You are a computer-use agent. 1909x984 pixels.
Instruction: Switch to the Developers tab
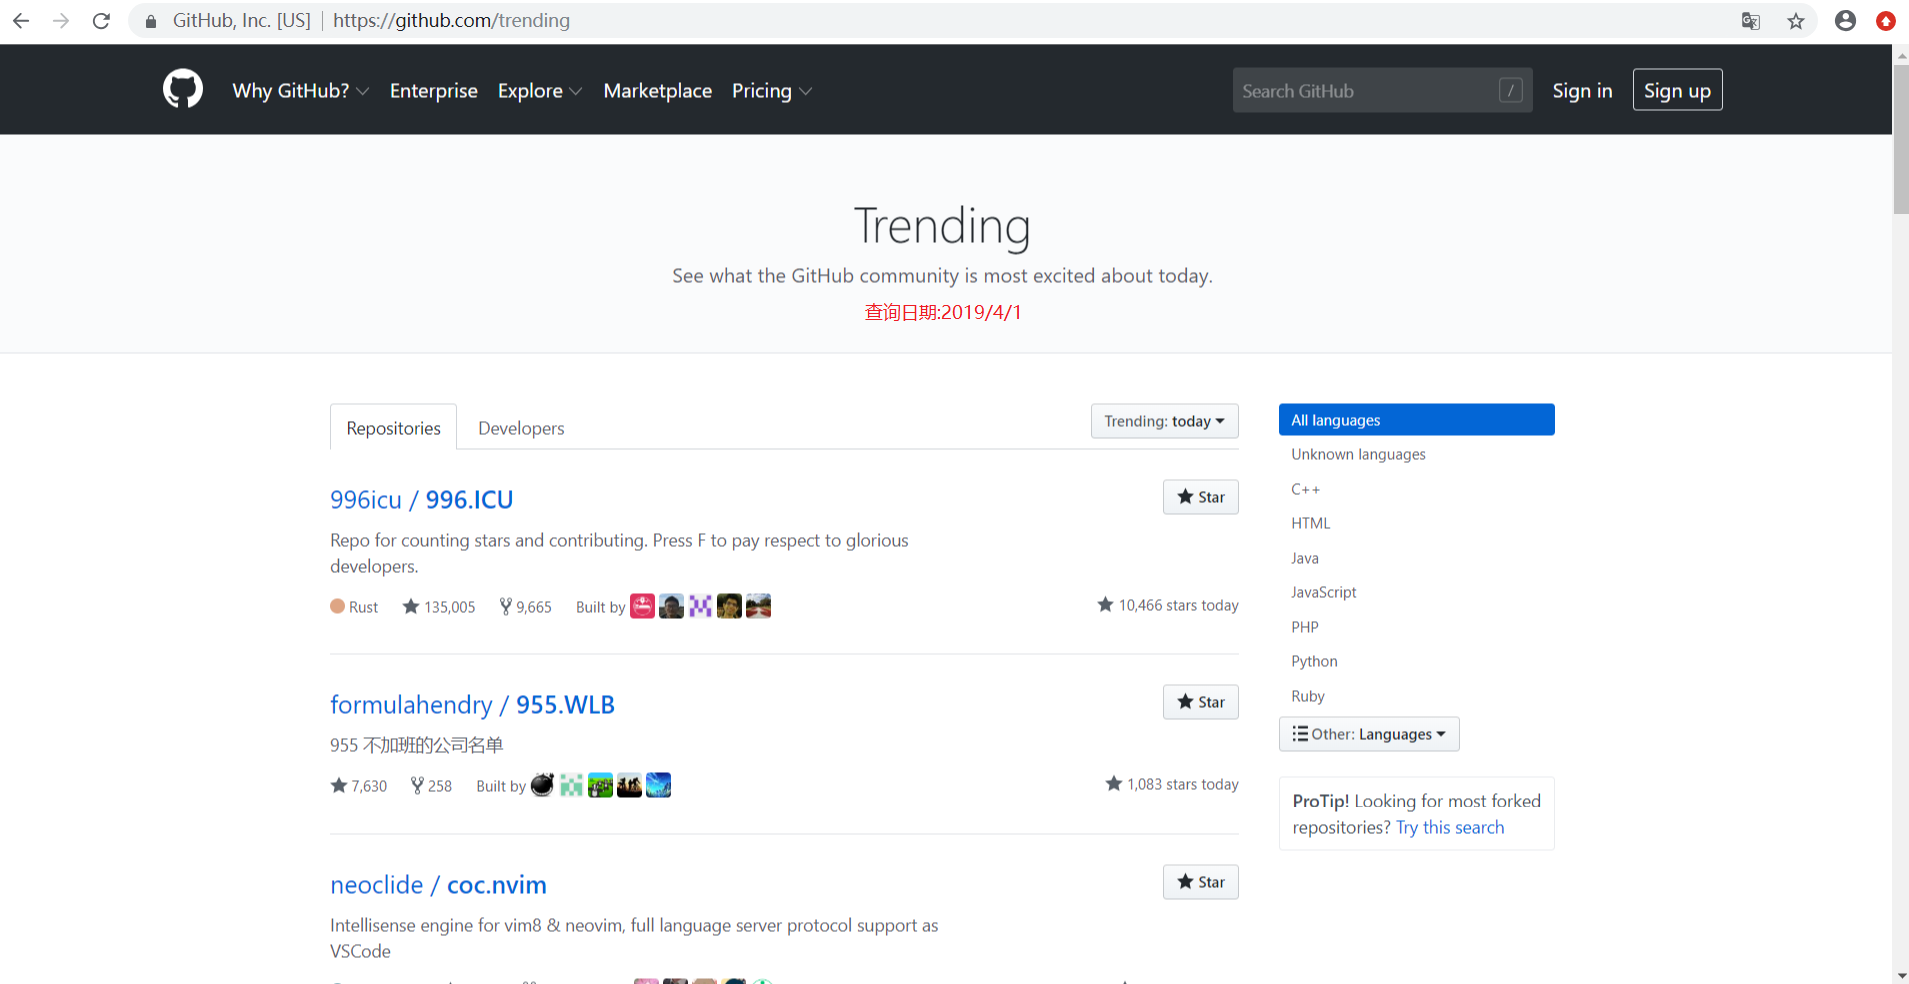tap(521, 428)
